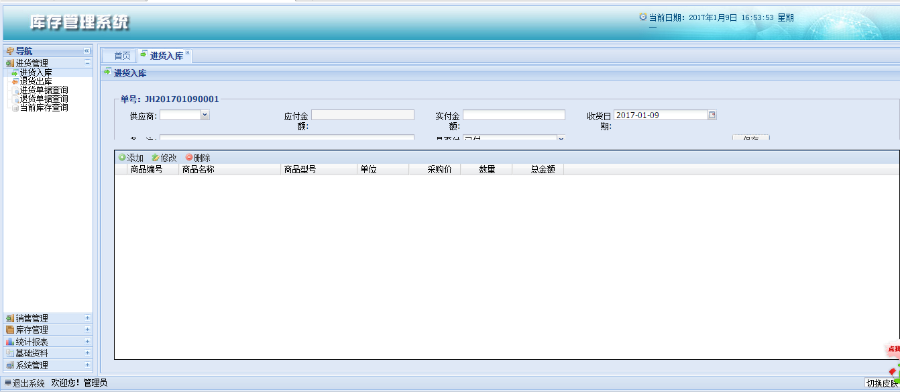
Task: Click the 当前库存查询 database icon
Action: pyautogui.click(x=15, y=107)
